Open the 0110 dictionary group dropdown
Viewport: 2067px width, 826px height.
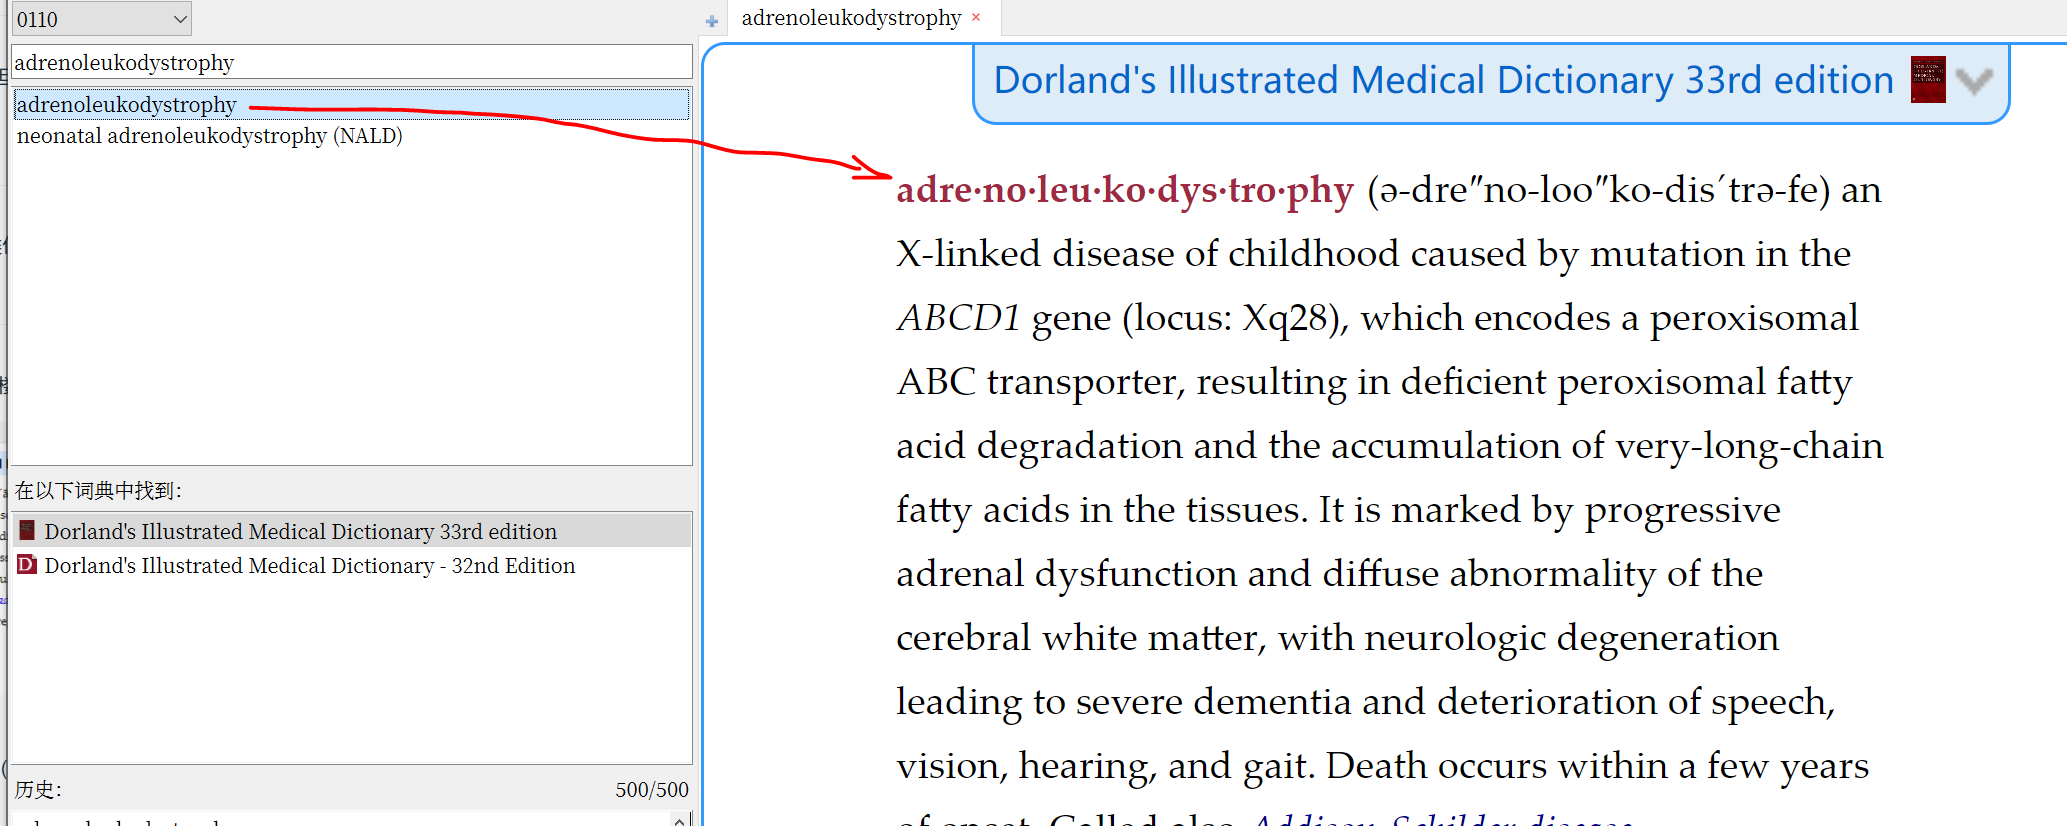click(180, 19)
